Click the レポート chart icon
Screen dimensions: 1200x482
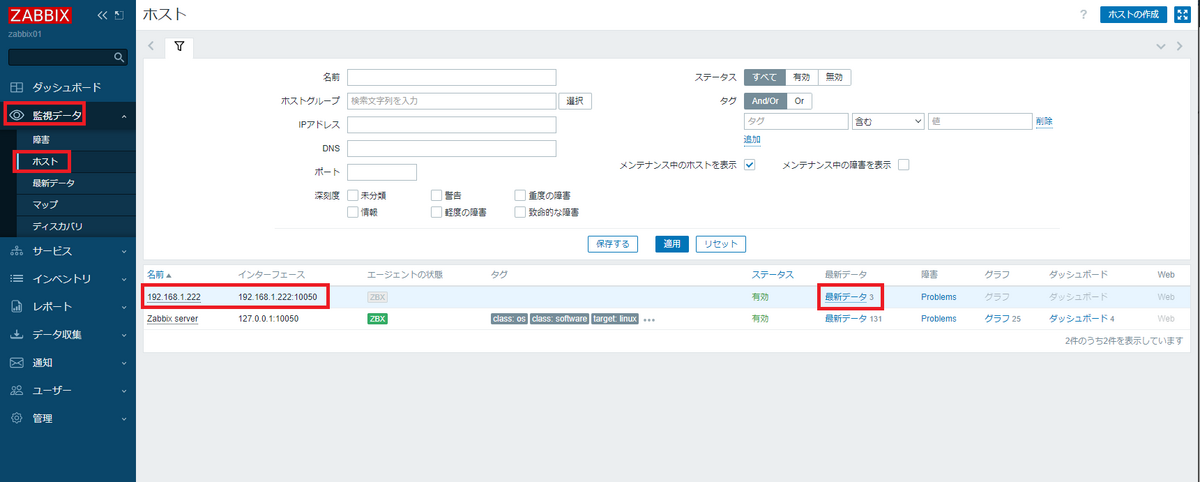tap(17, 306)
